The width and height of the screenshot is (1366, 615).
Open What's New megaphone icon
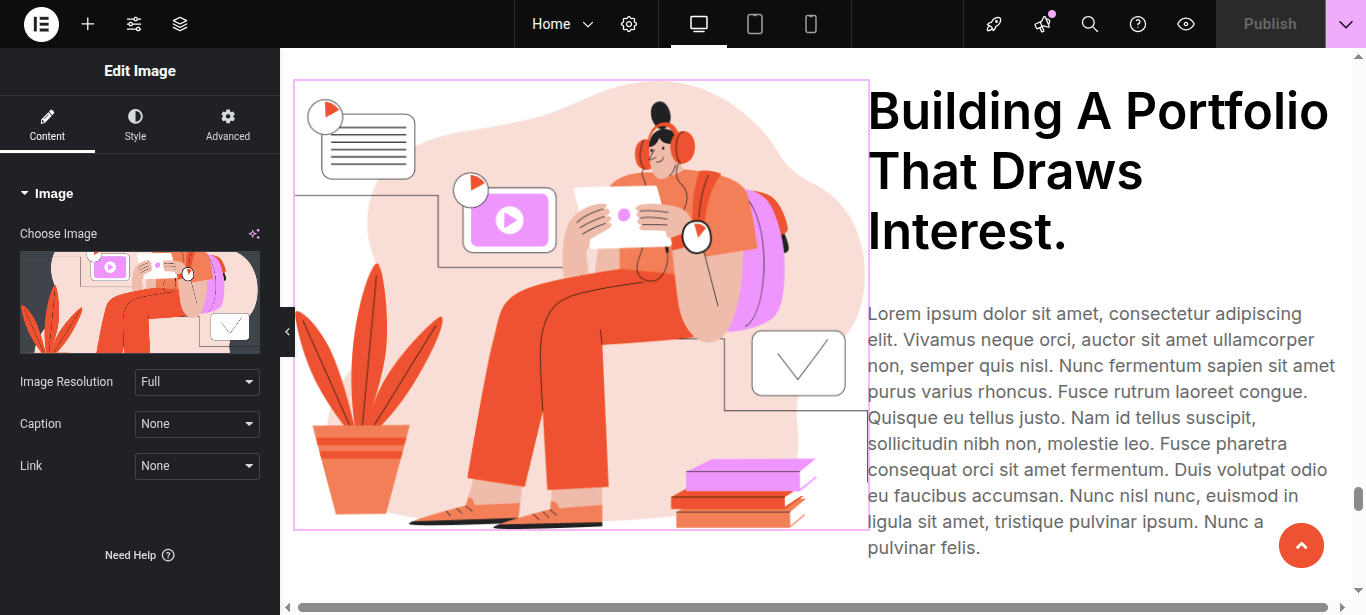(x=1042, y=24)
